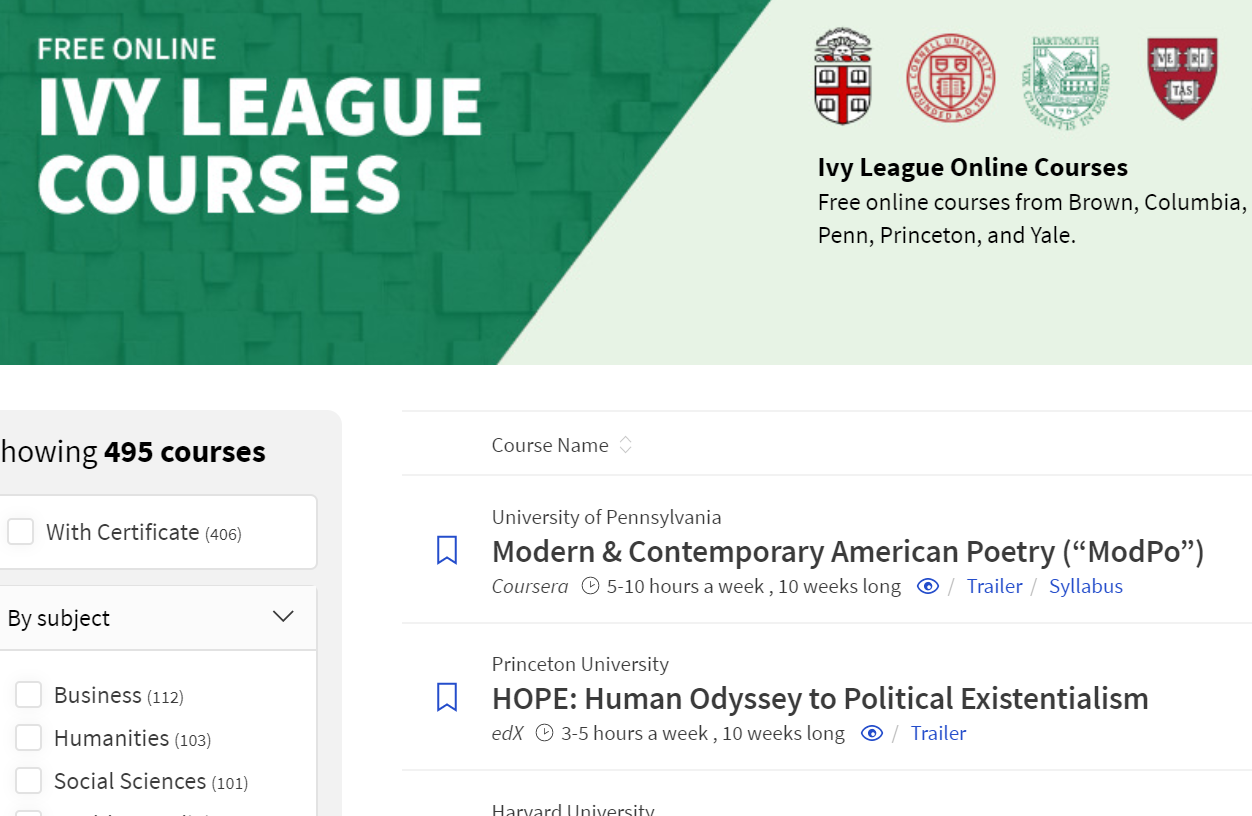
Task: Click the Brown University crest logo
Action: (x=843, y=76)
